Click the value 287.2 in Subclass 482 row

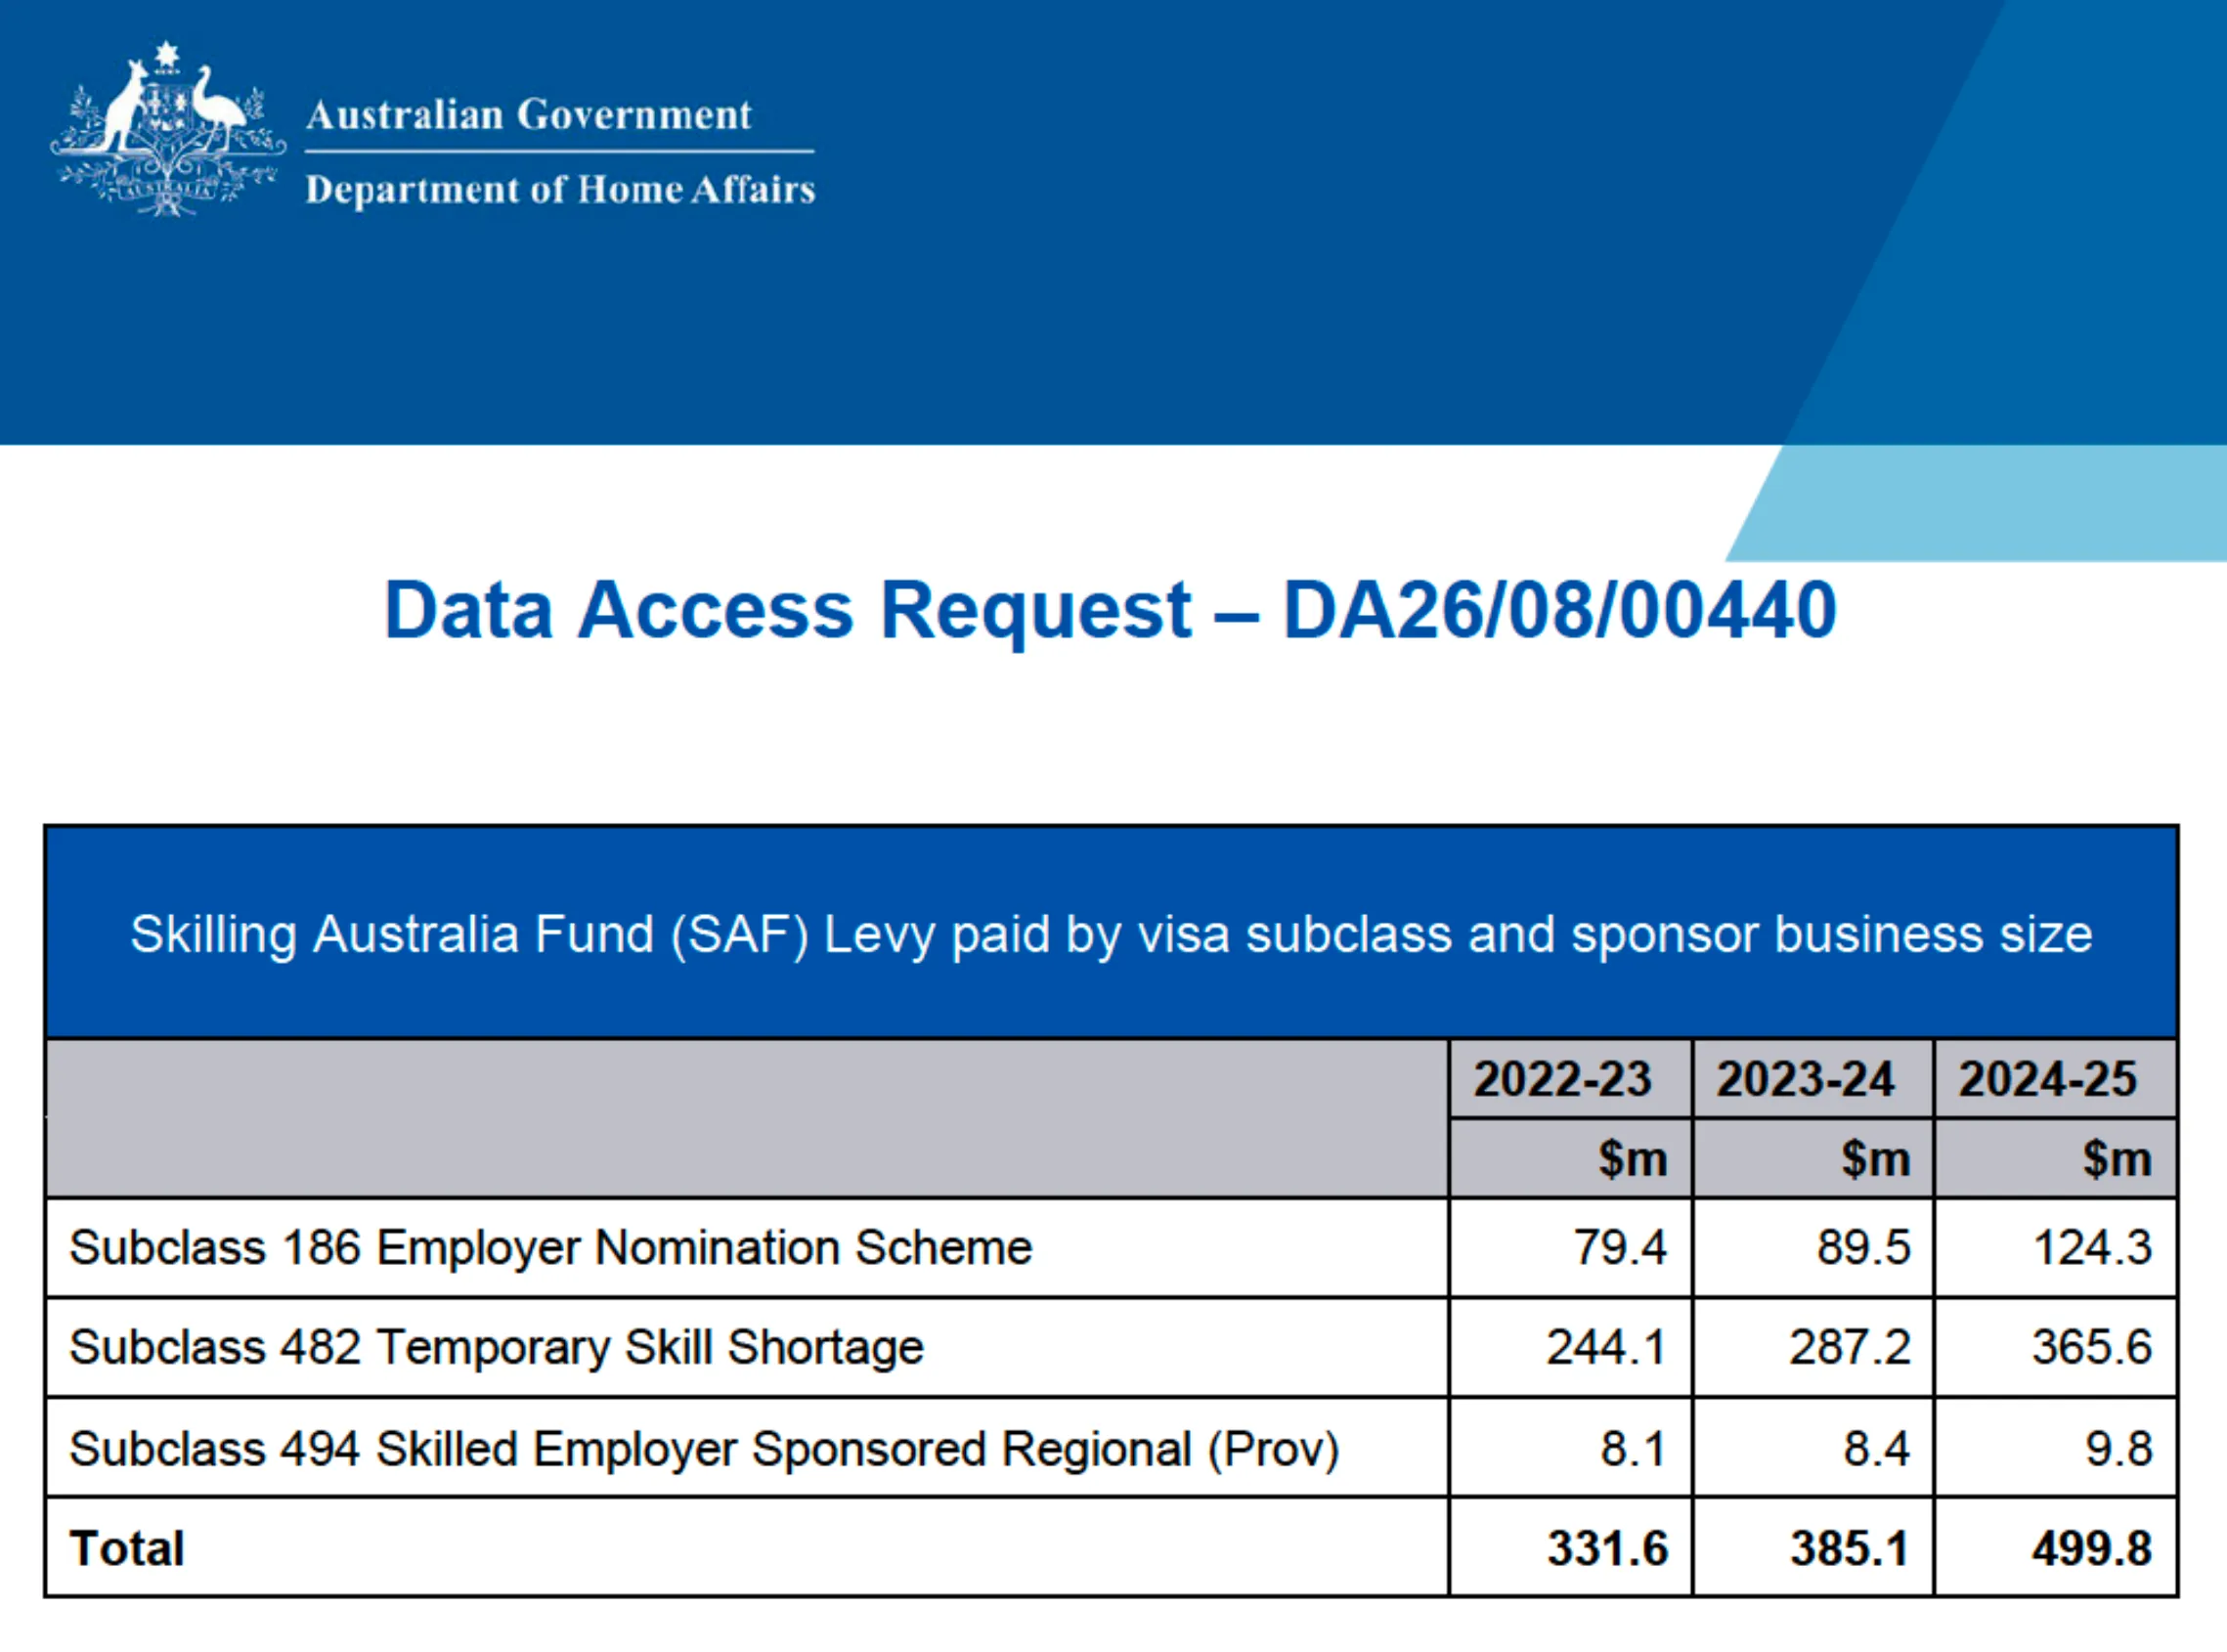coord(1850,1347)
